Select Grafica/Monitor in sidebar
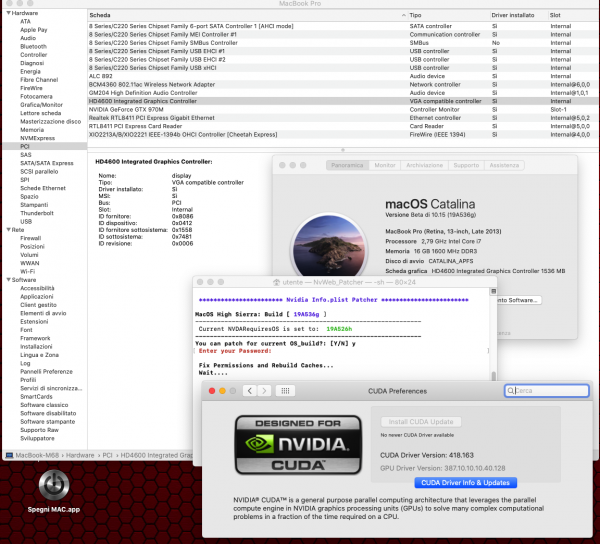 coord(41,105)
